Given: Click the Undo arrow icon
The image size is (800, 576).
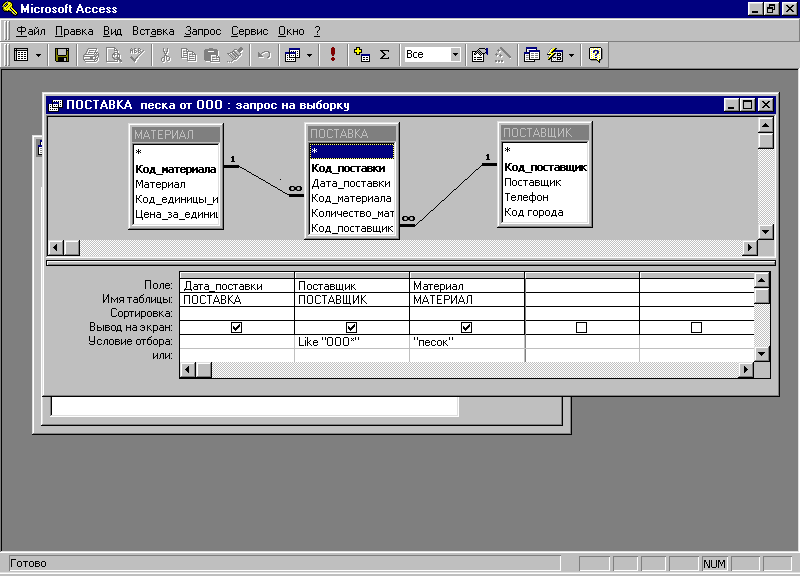Looking at the screenshot, I should pyautogui.click(x=264, y=55).
